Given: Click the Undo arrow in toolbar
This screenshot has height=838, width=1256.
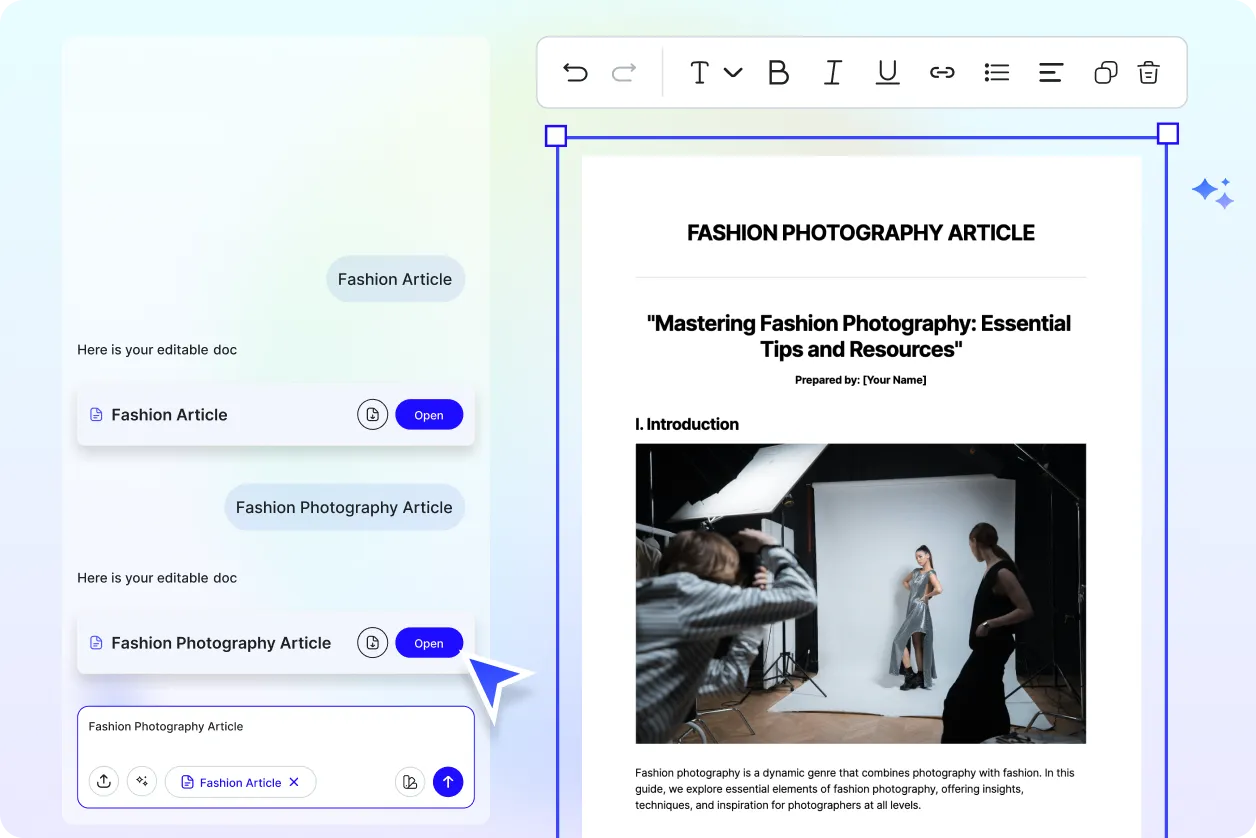Looking at the screenshot, I should point(575,72).
